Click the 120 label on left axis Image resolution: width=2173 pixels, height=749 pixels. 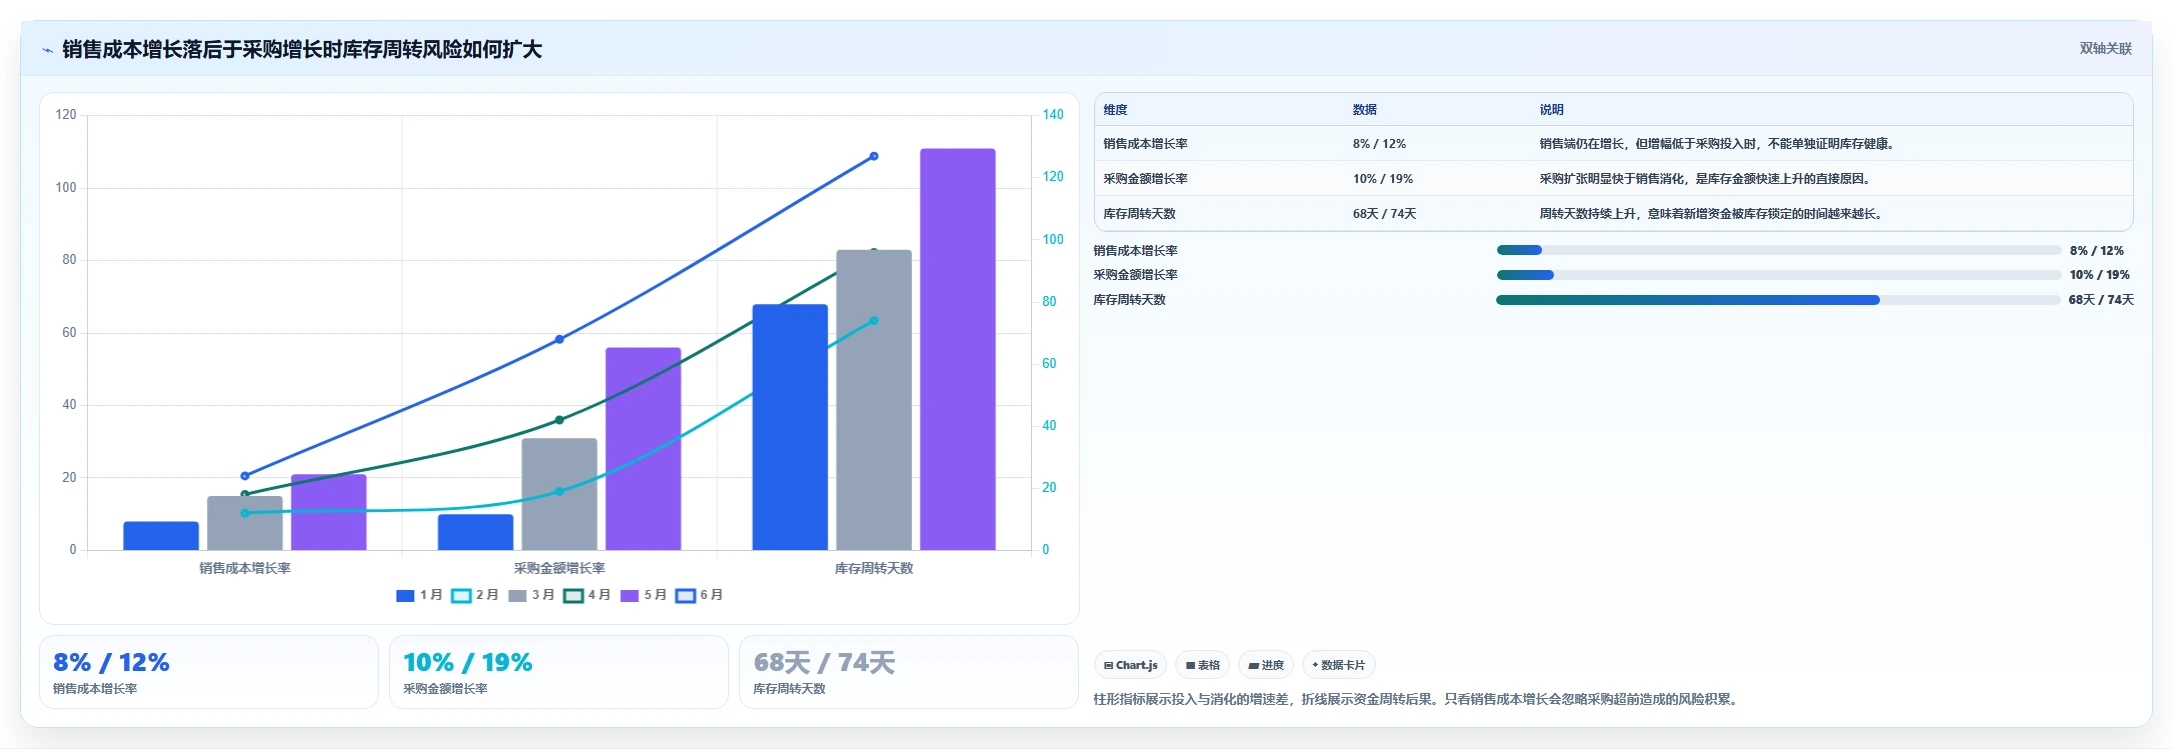coord(66,115)
